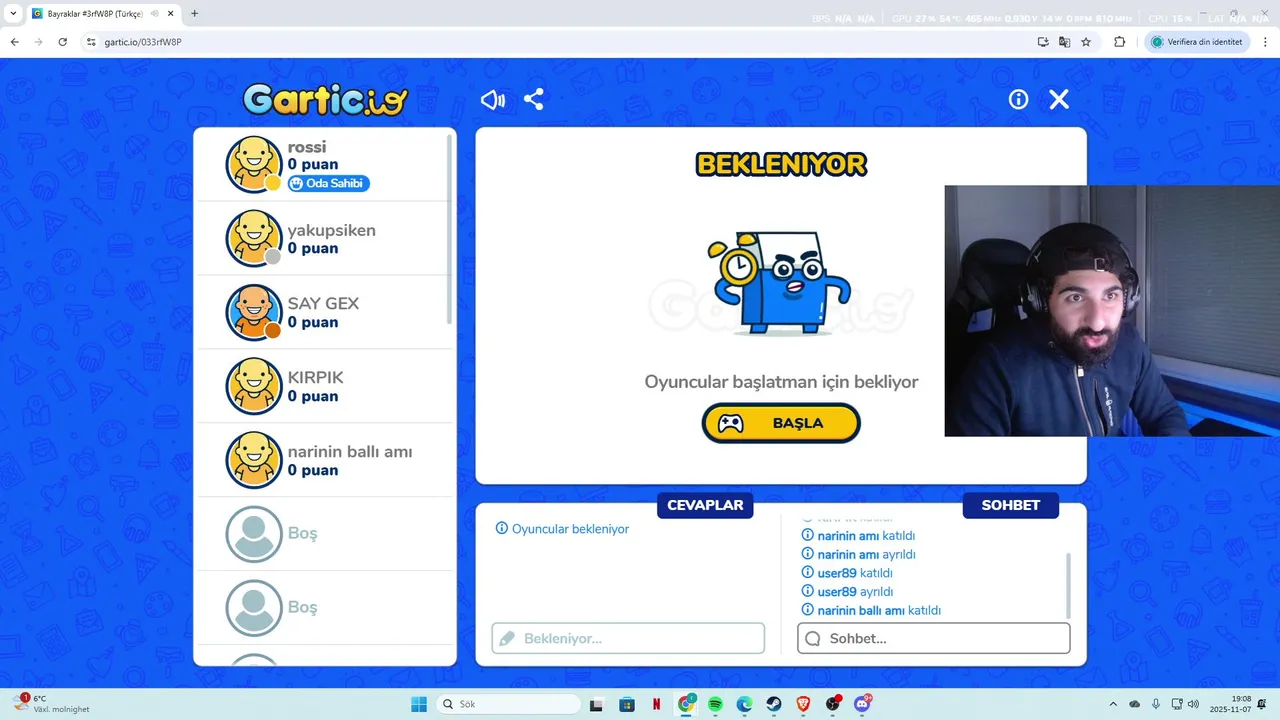Click the waiting clock mascot image
Image resolution: width=1280 pixels, height=720 pixels.
(780, 285)
